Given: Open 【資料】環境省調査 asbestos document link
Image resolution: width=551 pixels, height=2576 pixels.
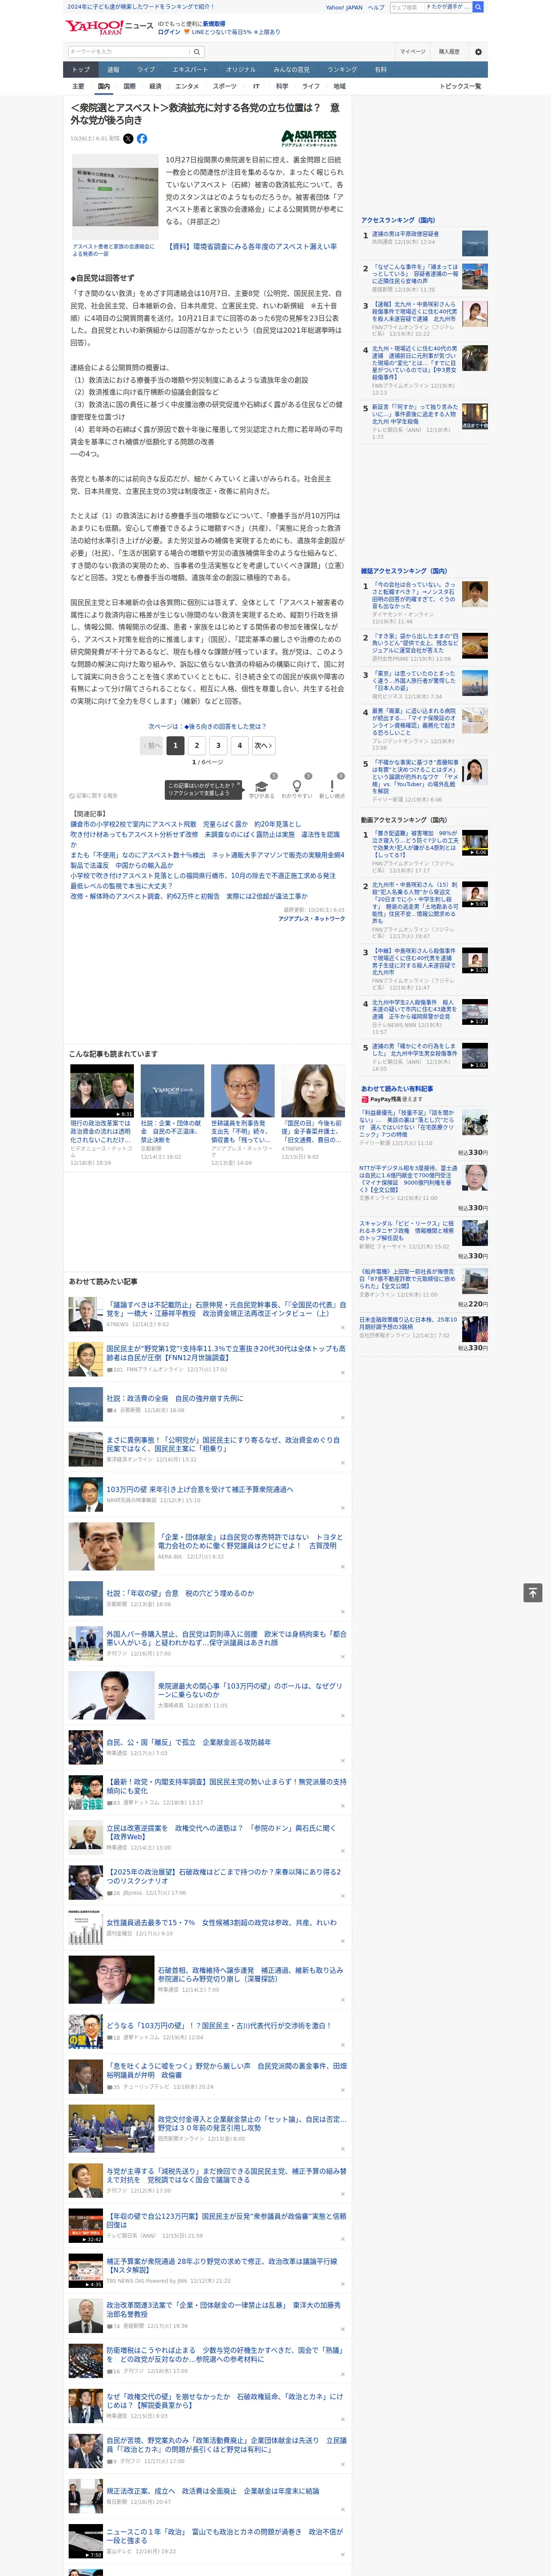Looking at the screenshot, I should point(252,246).
